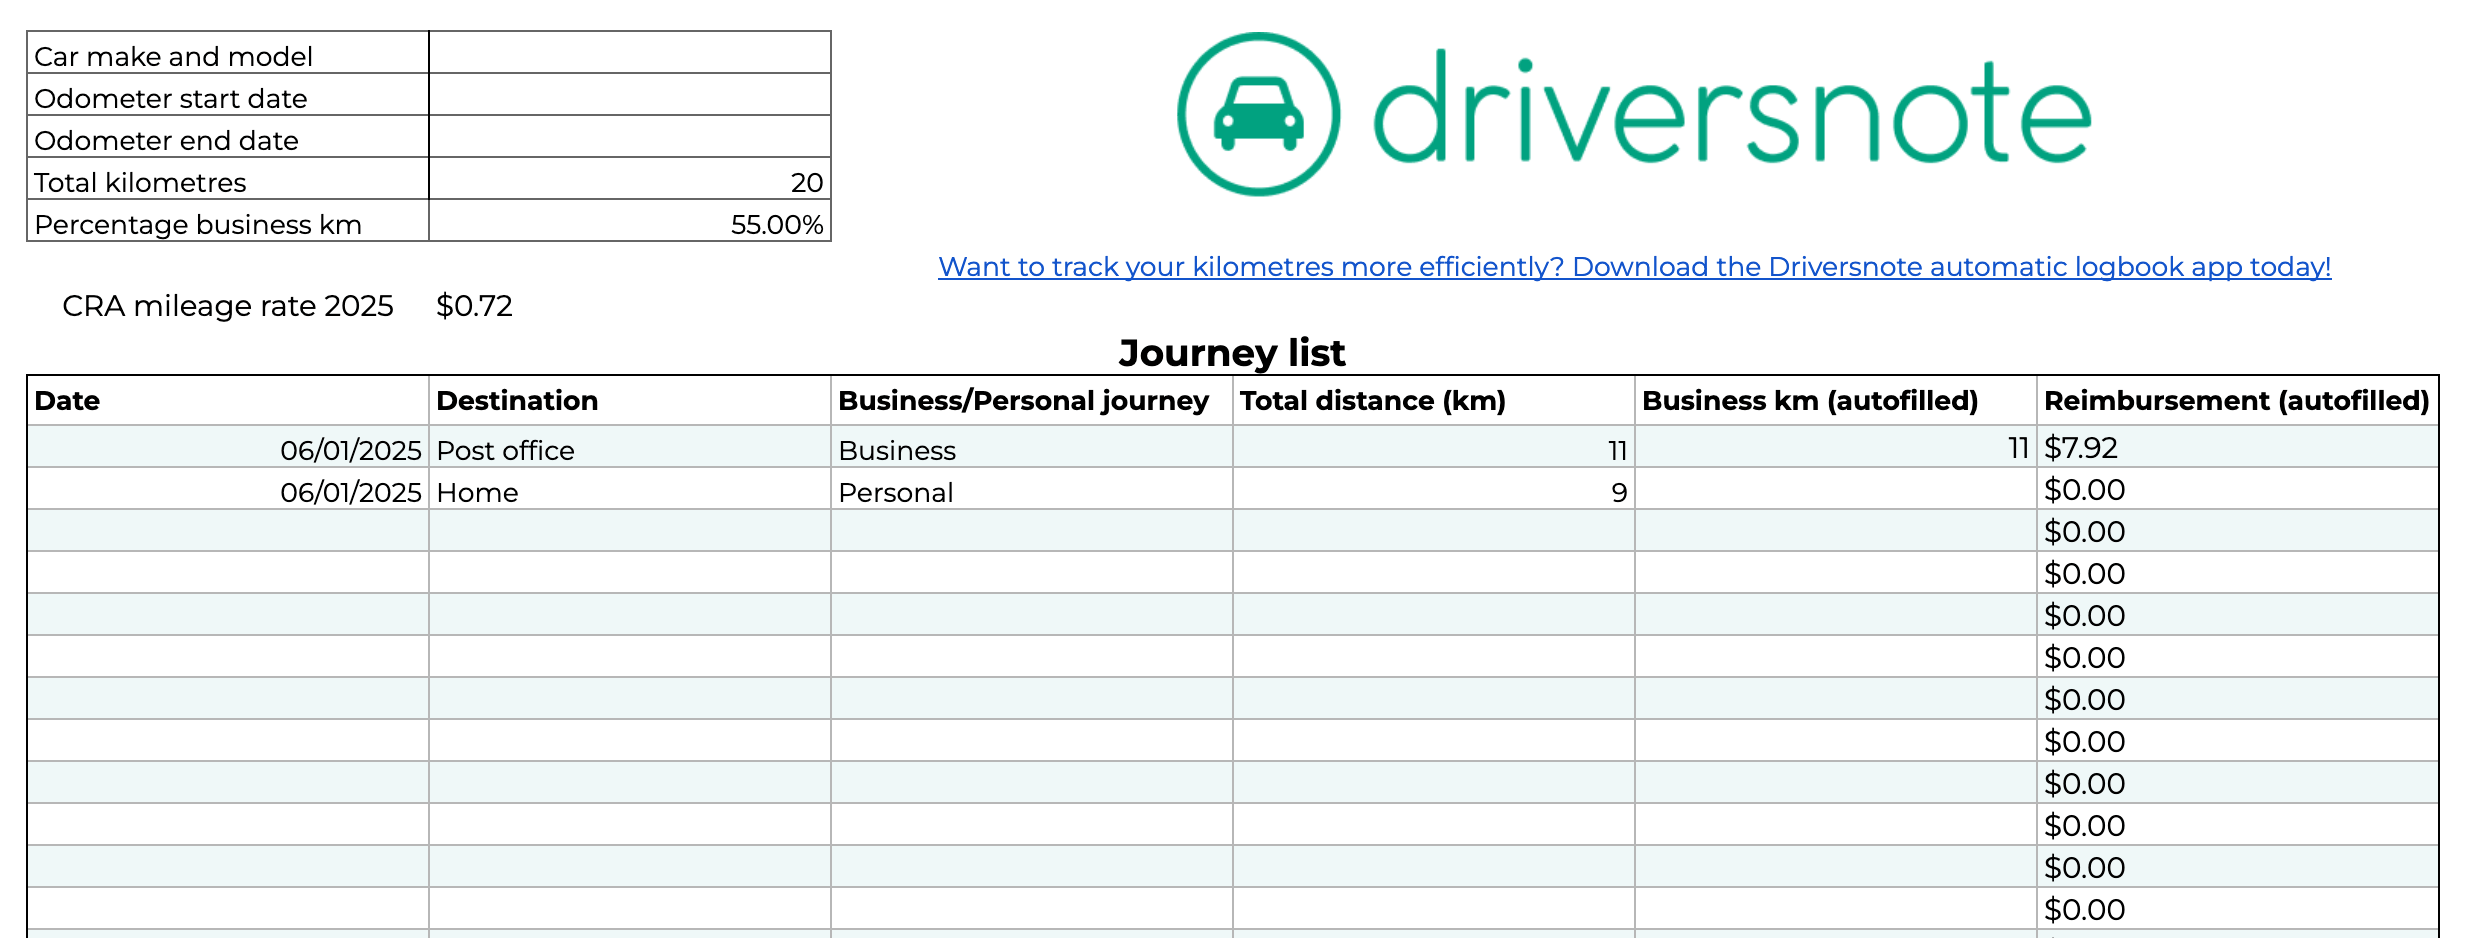Image resolution: width=2476 pixels, height=938 pixels.
Task: Click the 55.00% business percentage cell
Action: coord(630,220)
